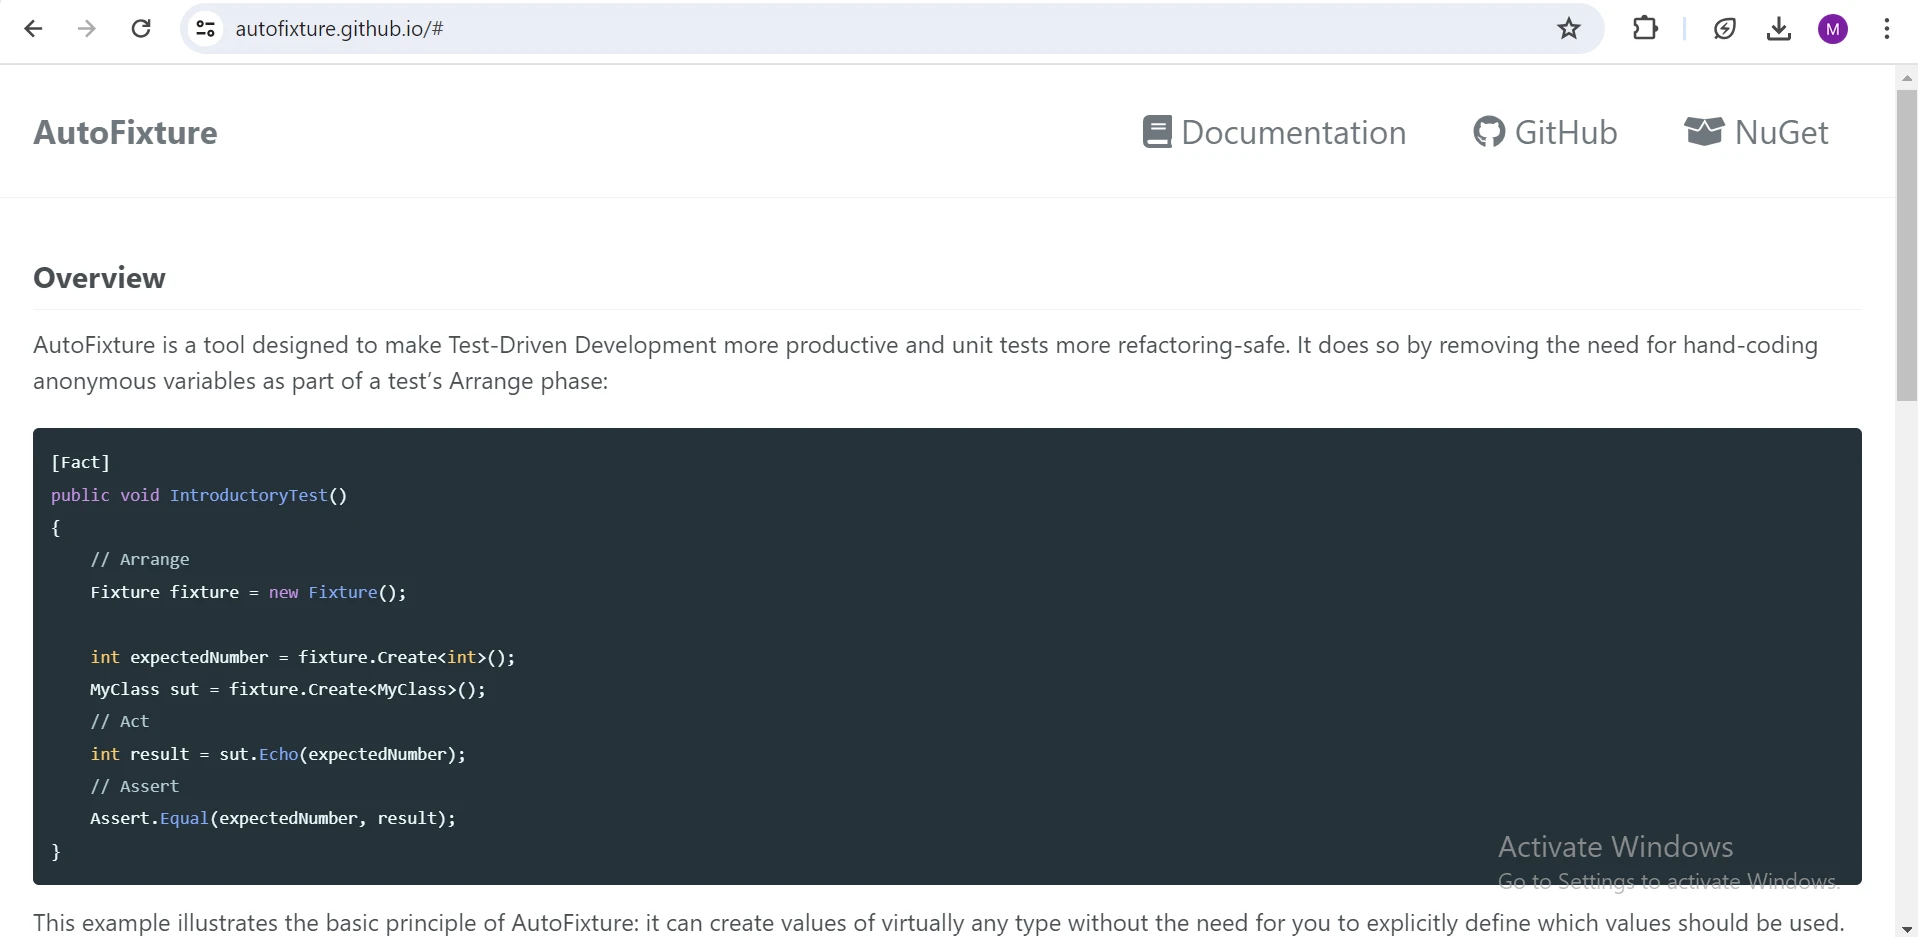Click the NuGet box icon
1918x937 pixels.
(x=1704, y=132)
